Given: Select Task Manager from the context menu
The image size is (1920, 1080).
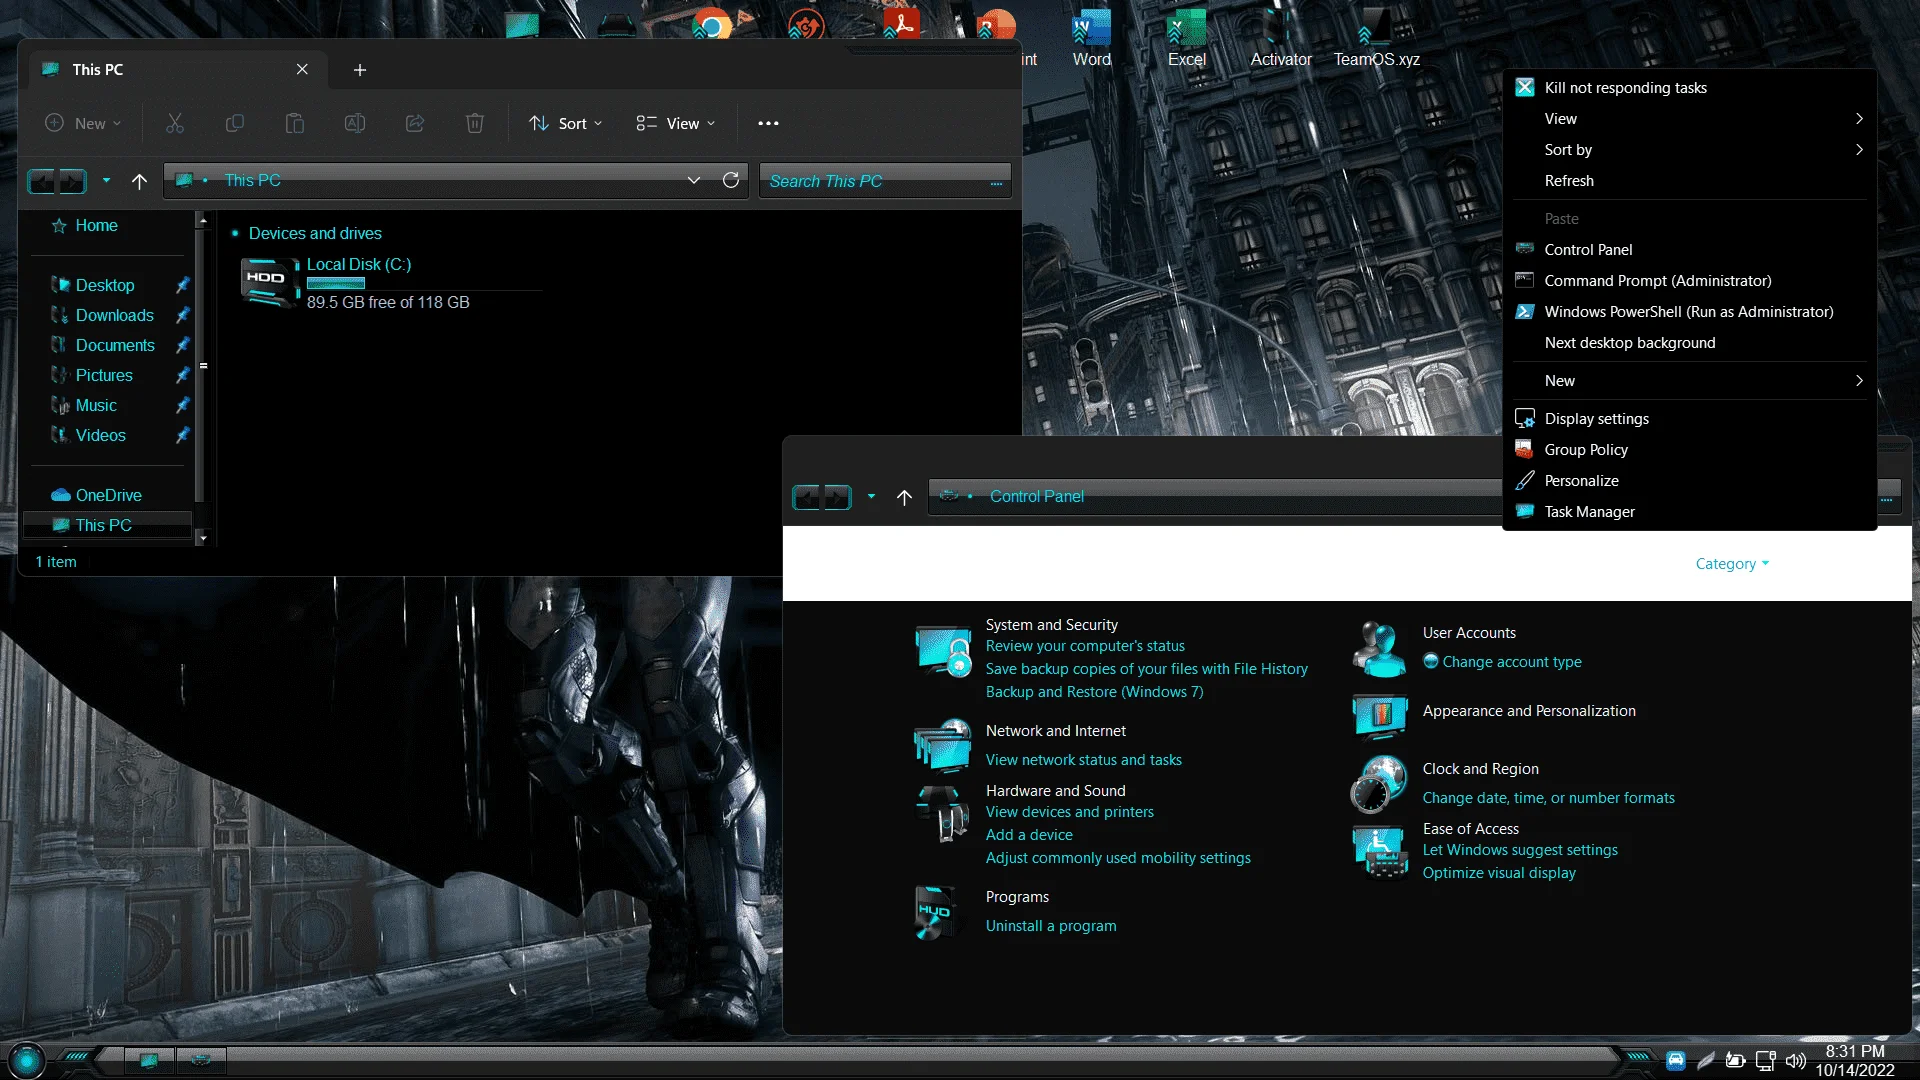Looking at the screenshot, I should point(1690,512).
